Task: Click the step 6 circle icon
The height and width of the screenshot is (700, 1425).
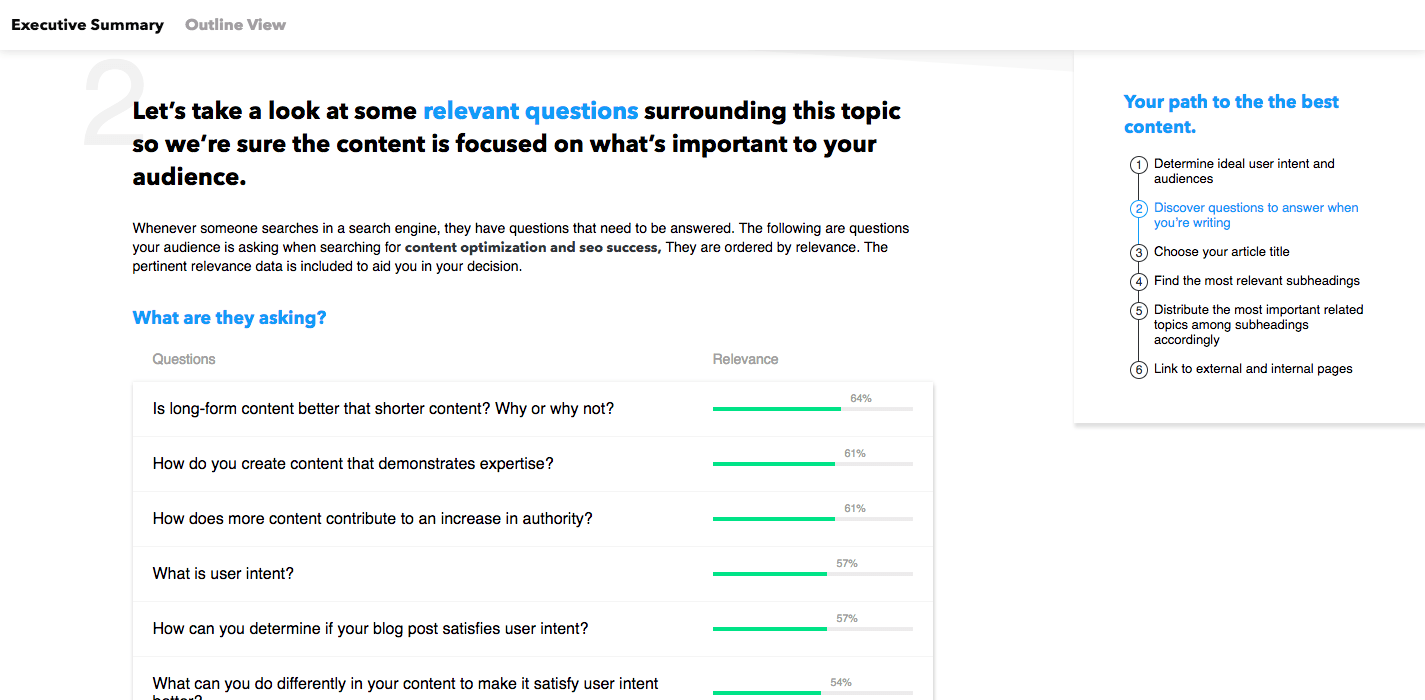Action: click(x=1138, y=370)
